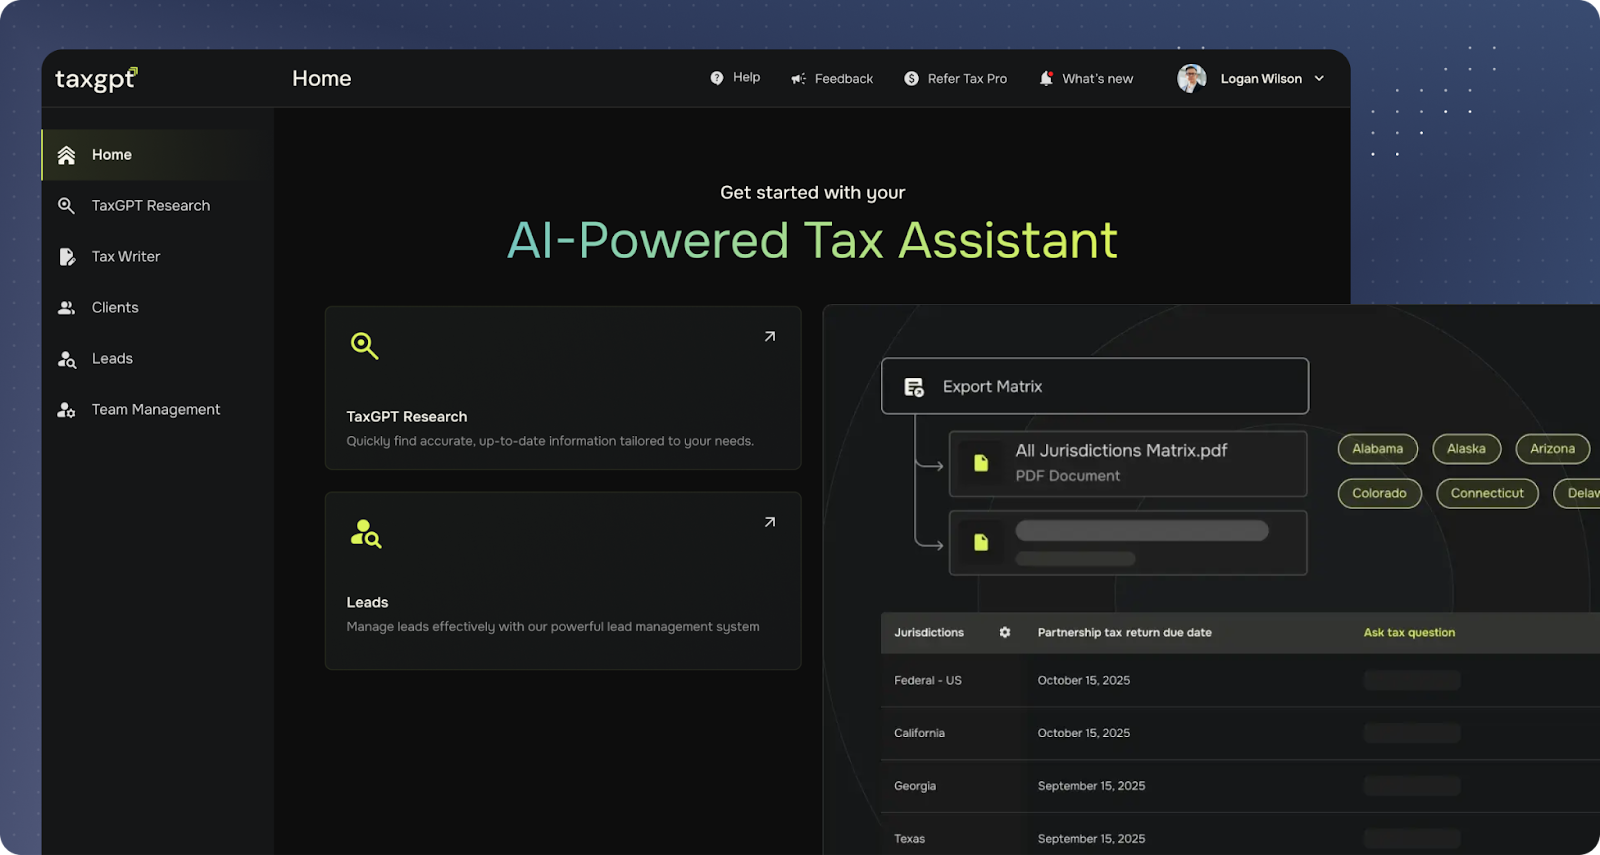
Task: Click the Tax Writer document icon in sidebar
Action: coord(66,257)
